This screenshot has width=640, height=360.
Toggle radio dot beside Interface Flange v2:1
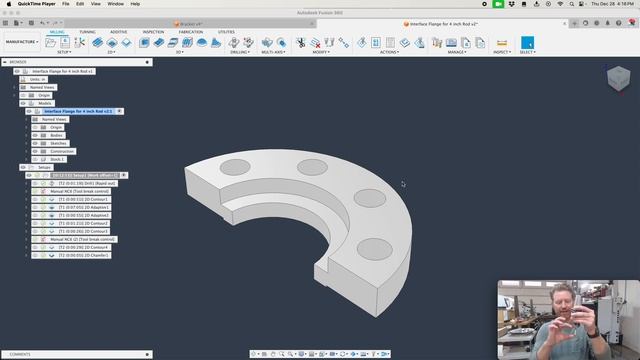coord(120,111)
